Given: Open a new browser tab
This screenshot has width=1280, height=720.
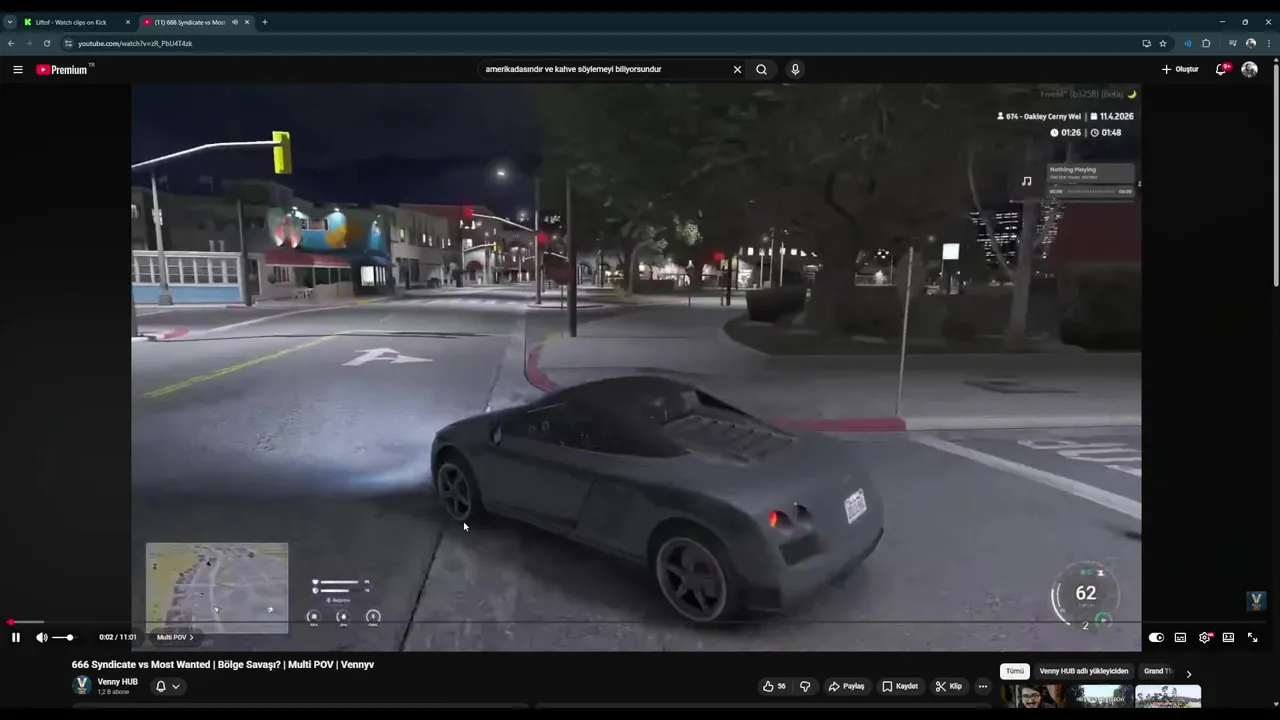Looking at the screenshot, I should 265,22.
